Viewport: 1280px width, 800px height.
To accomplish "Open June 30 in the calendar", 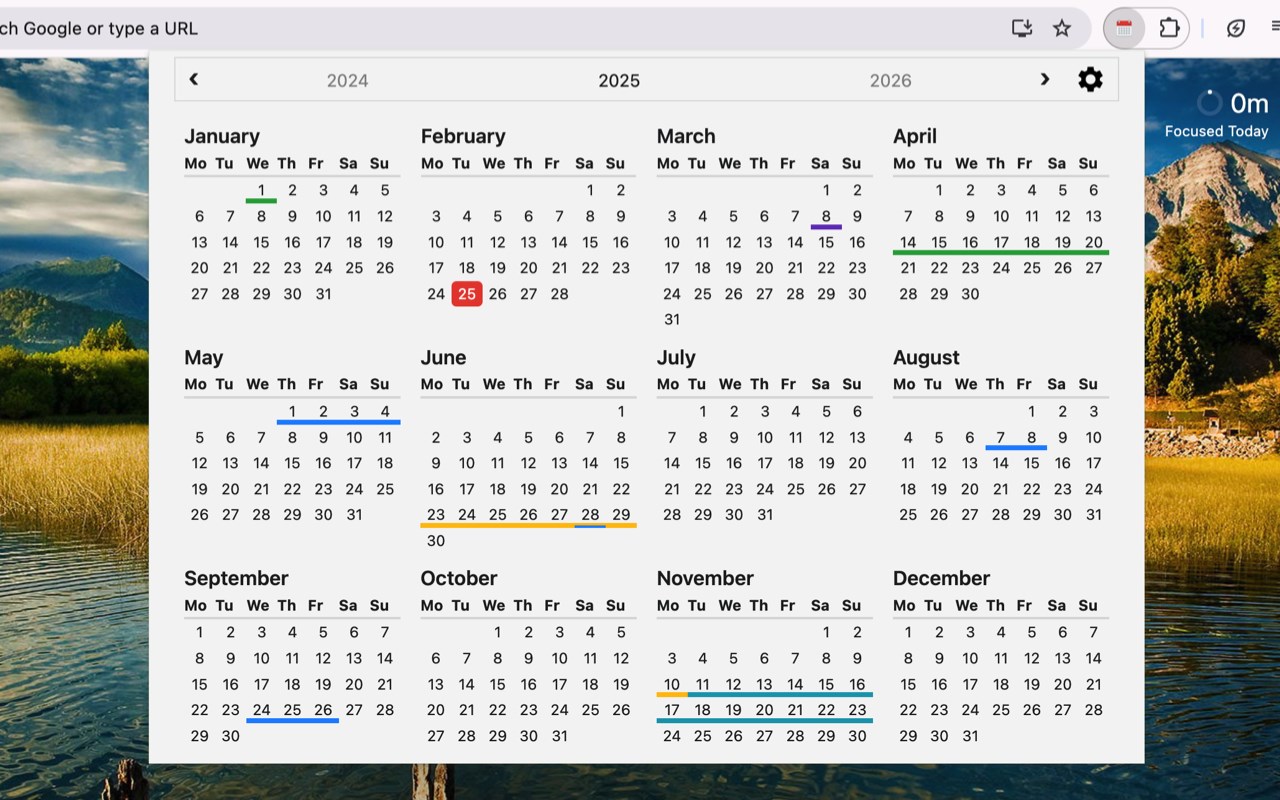I will coord(436,541).
